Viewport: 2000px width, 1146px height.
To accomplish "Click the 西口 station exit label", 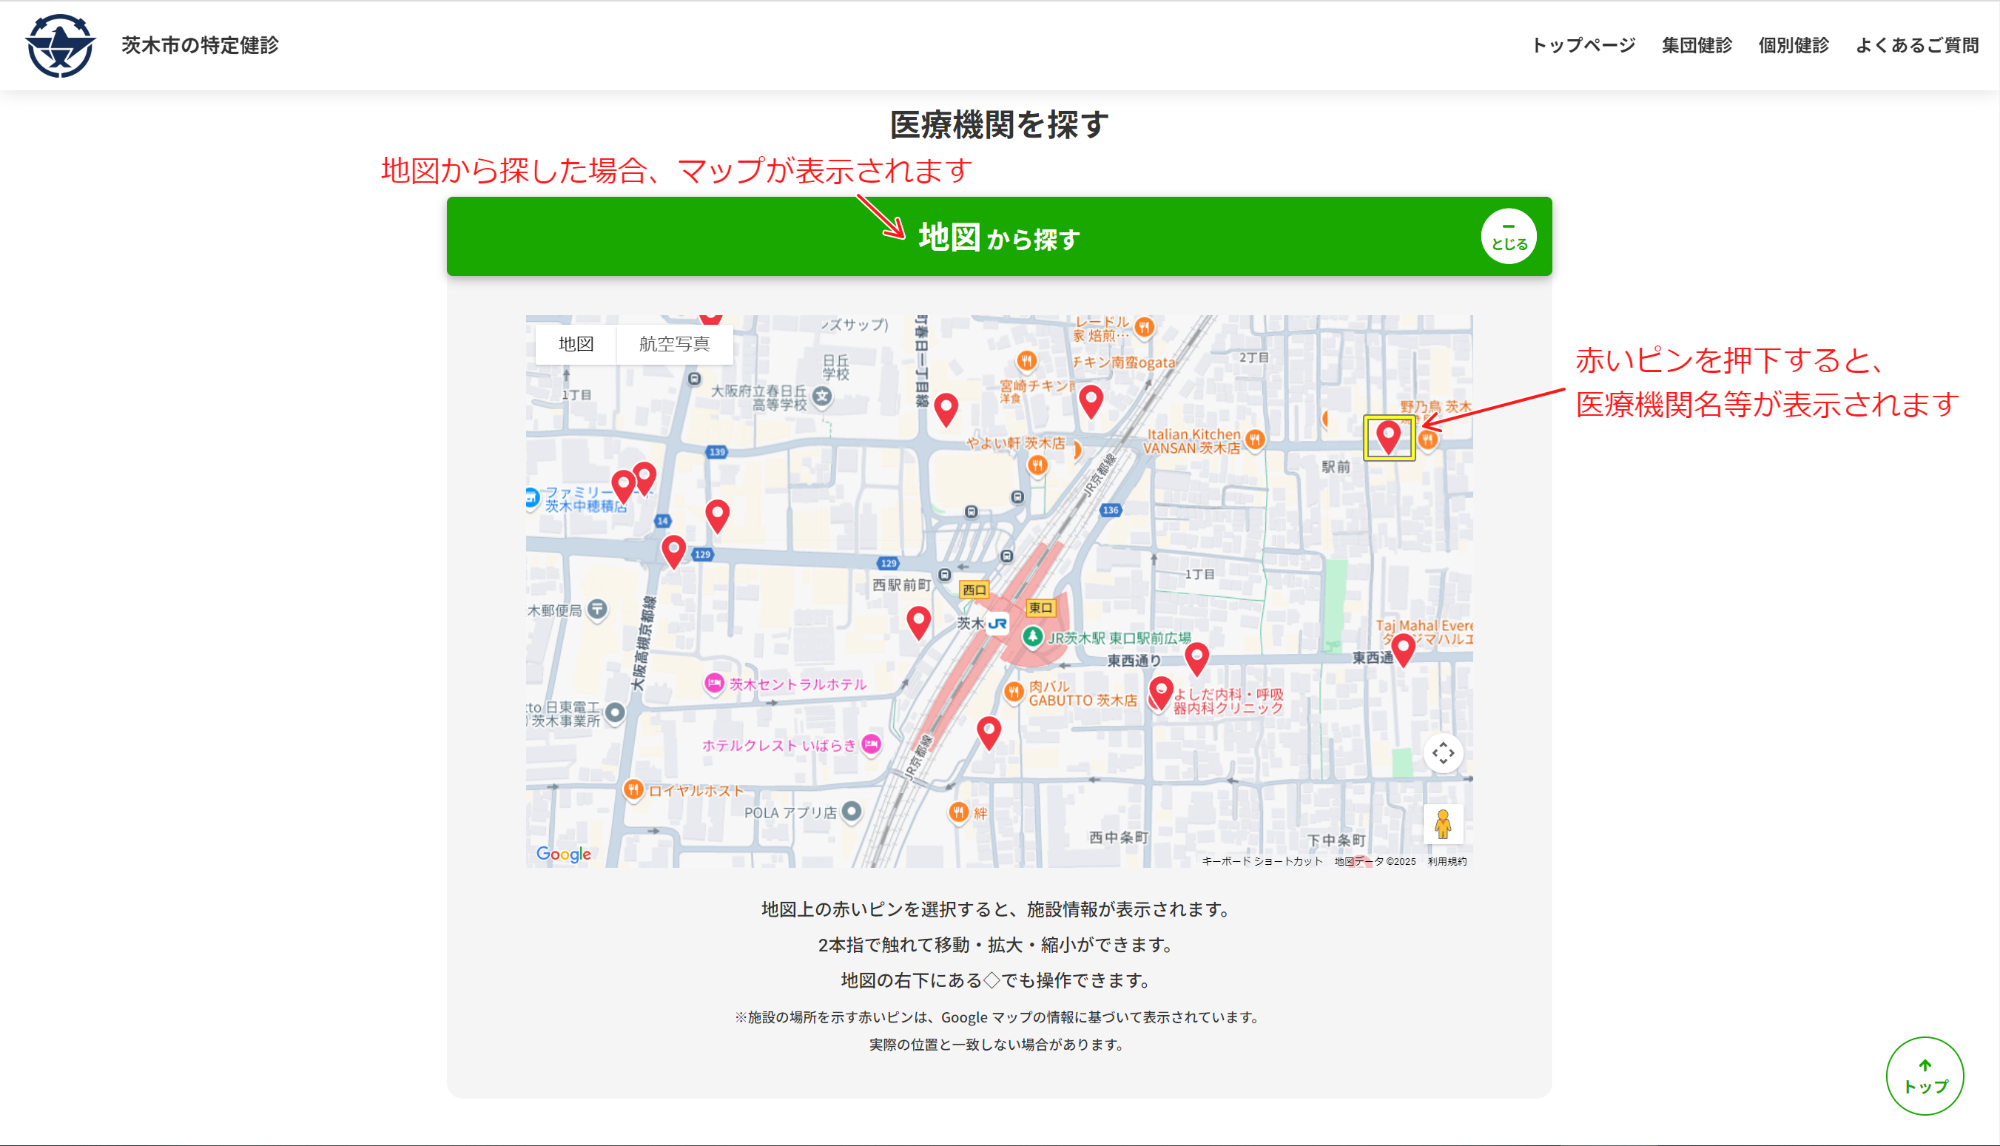I will pyautogui.click(x=974, y=590).
